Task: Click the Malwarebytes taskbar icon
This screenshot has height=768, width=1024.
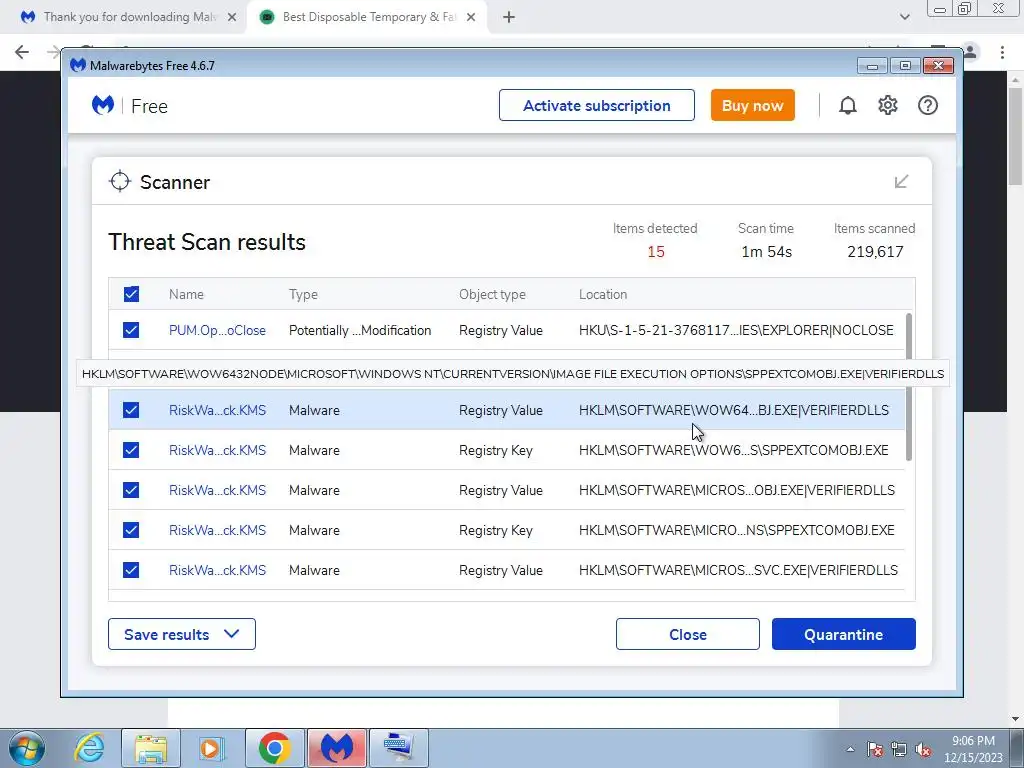Action: (336, 748)
